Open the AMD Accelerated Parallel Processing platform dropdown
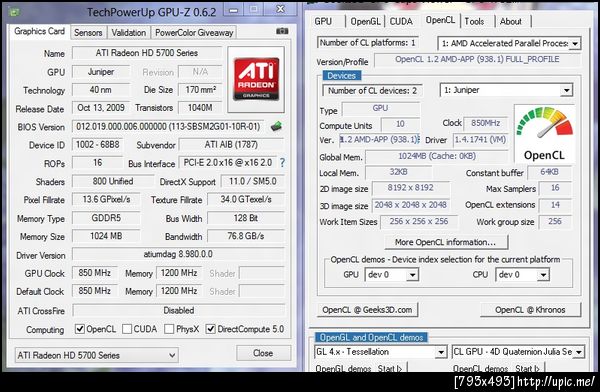Image resolution: width=600 pixels, height=392 pixels. pos(509,43)
